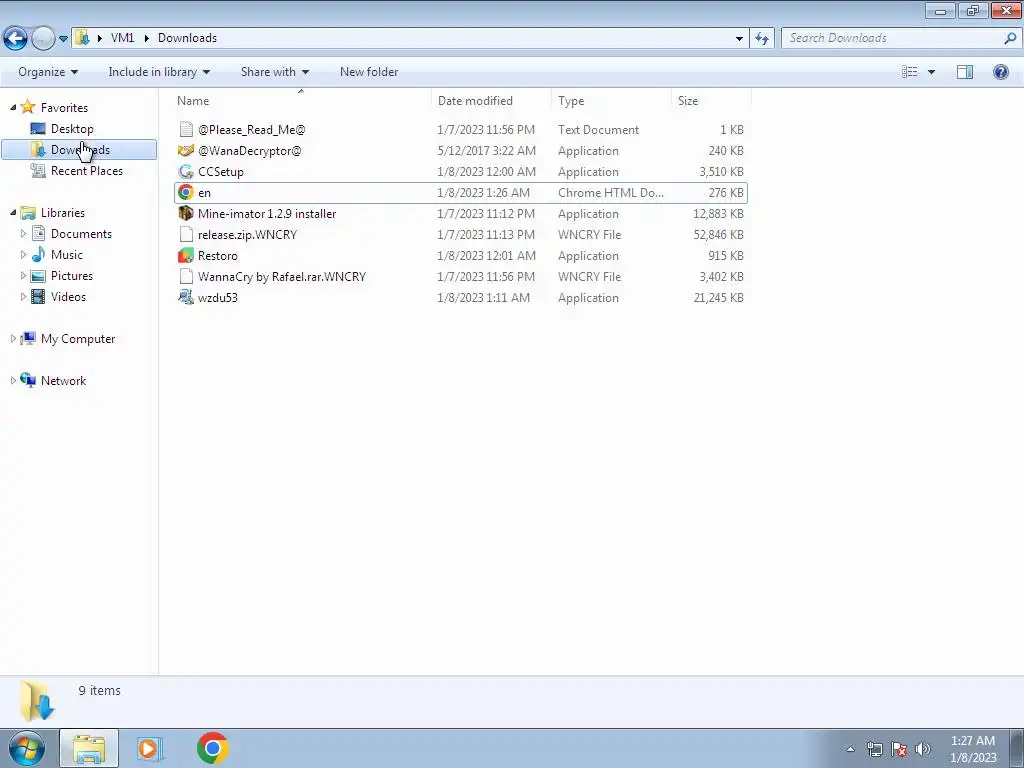This screenshot has height=768, width=1024.
Task: Click the file name Mine-imator 1.2.9 installer
Action: click(x=267, y=214)
